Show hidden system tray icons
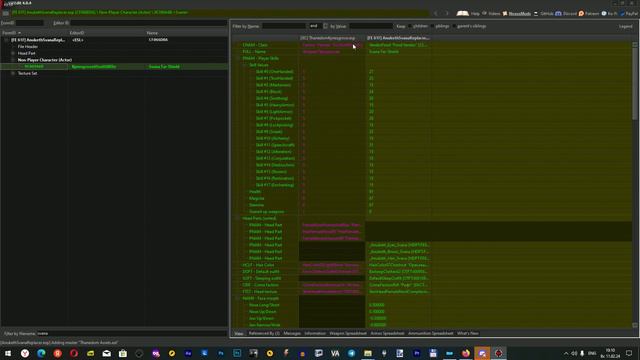This screenshot has width=640, height=360. [x=566, y=353]
